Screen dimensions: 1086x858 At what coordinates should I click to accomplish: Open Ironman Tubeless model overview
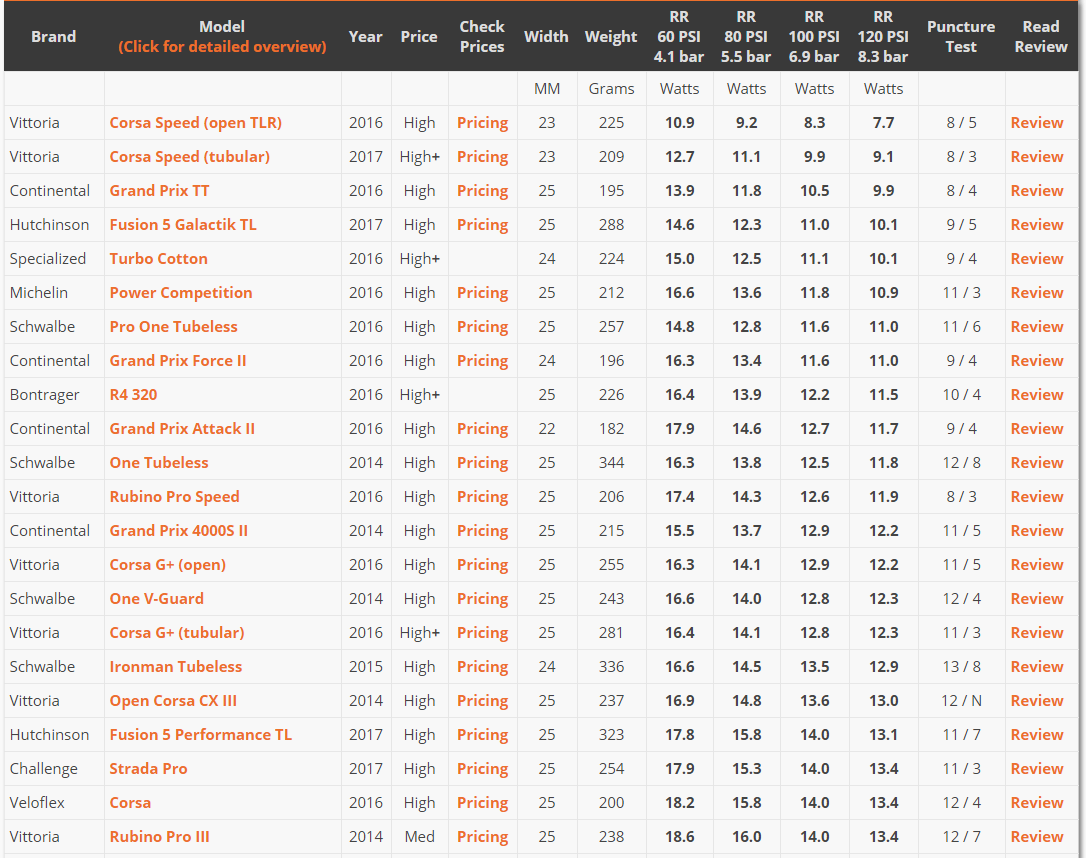click(x=176, y=666)
